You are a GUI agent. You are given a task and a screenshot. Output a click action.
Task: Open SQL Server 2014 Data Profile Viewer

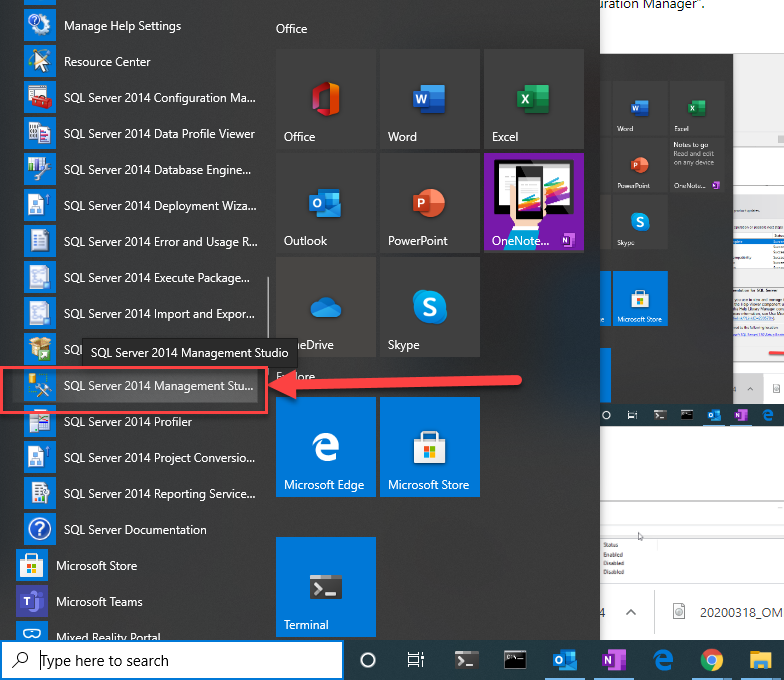pyautogui.click(x=140, y=134)
